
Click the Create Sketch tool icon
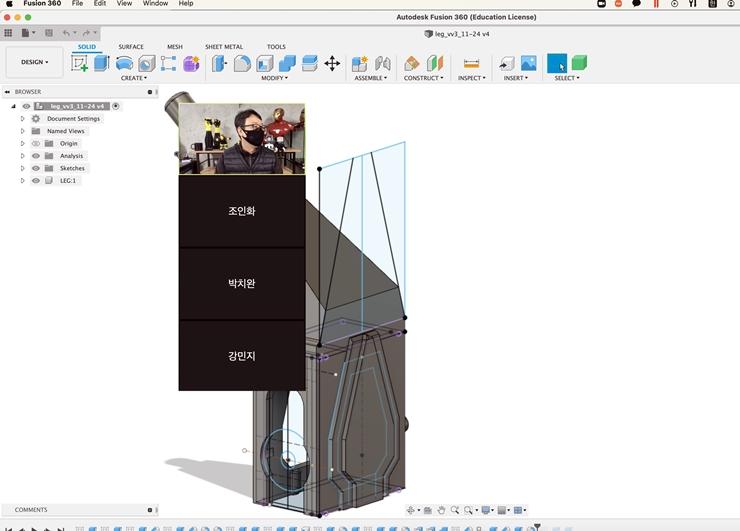coord(79,63)
